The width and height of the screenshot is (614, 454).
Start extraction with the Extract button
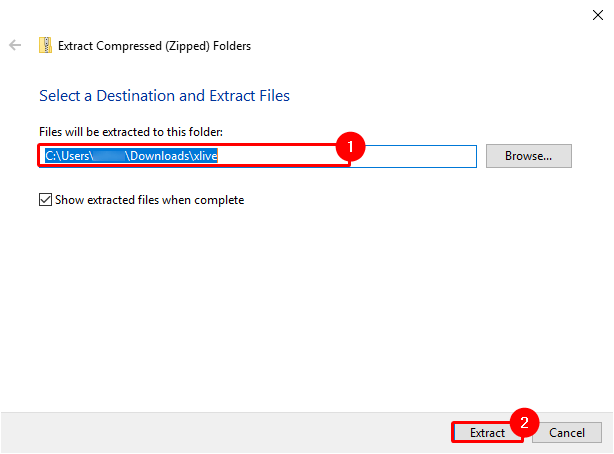tap(486, 433)
